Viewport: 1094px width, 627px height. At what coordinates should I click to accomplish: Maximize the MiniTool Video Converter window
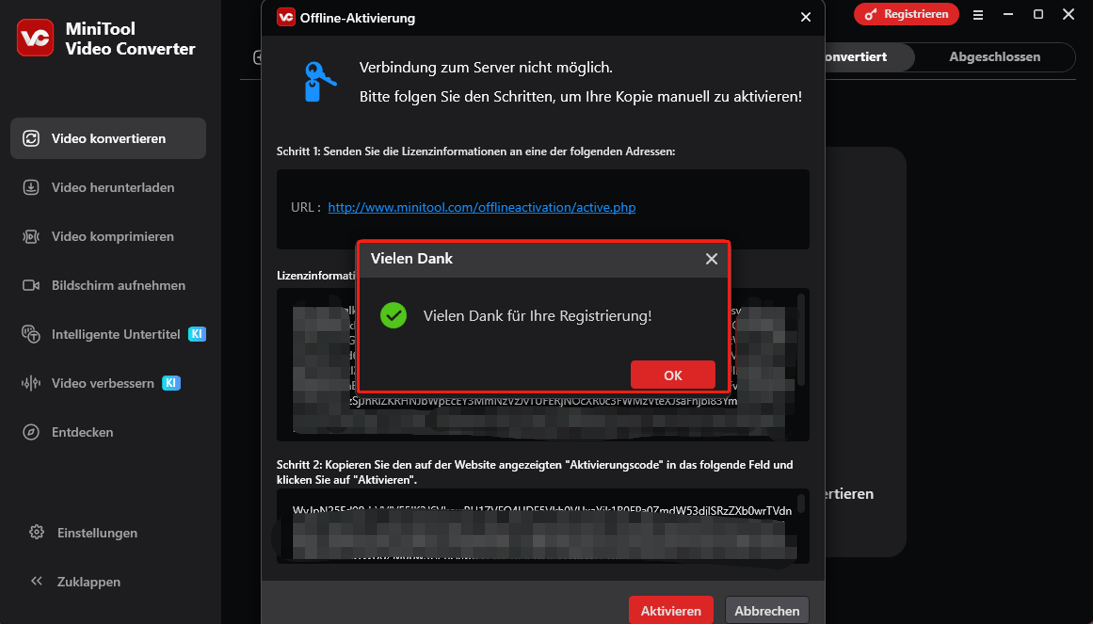(x=1037, y=14)
